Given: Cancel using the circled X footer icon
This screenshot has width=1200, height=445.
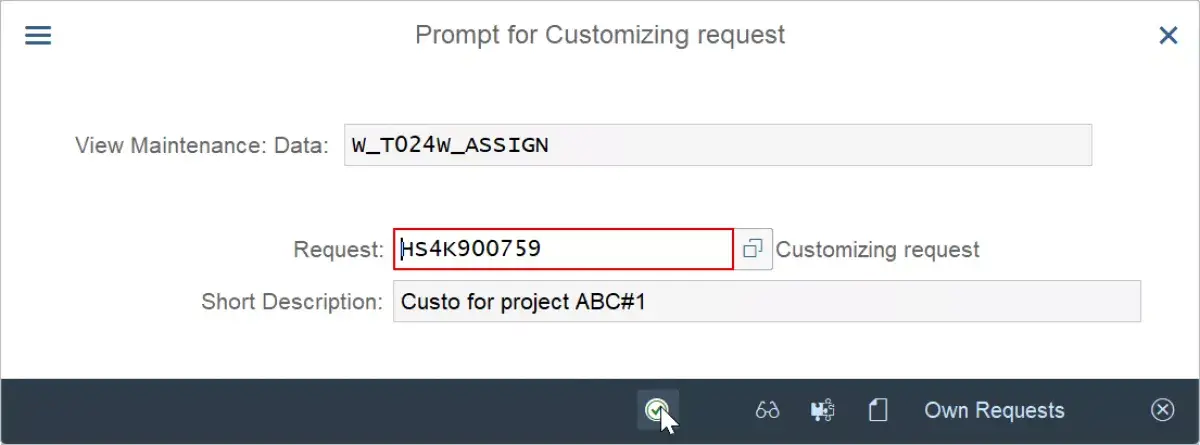Looking at the screenshot, I should click(1162, 410).
